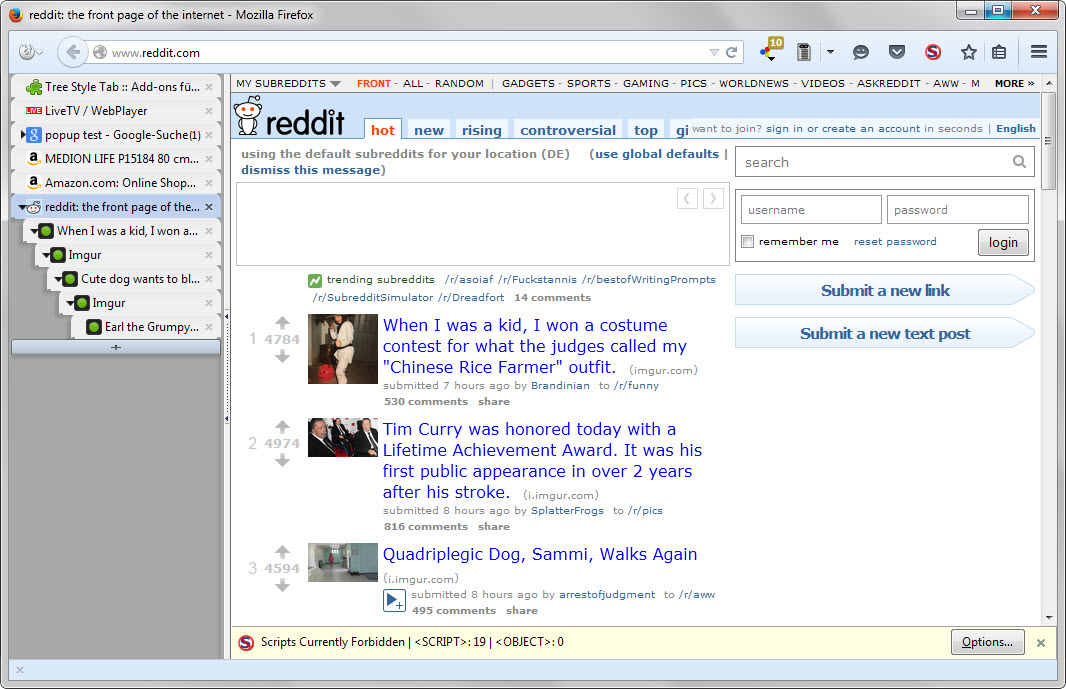Open the Tim Curry post thumbnail
The width and height of the screenshot is (1066, 689).
(x=343, y=437)
